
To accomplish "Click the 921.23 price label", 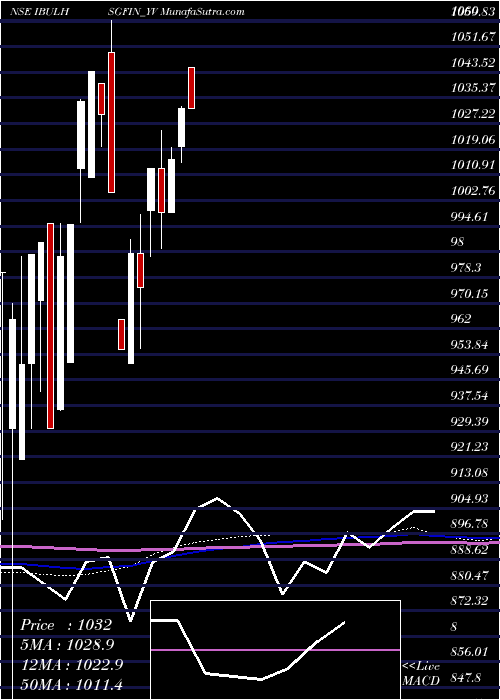I will click(x=470, y=446).
